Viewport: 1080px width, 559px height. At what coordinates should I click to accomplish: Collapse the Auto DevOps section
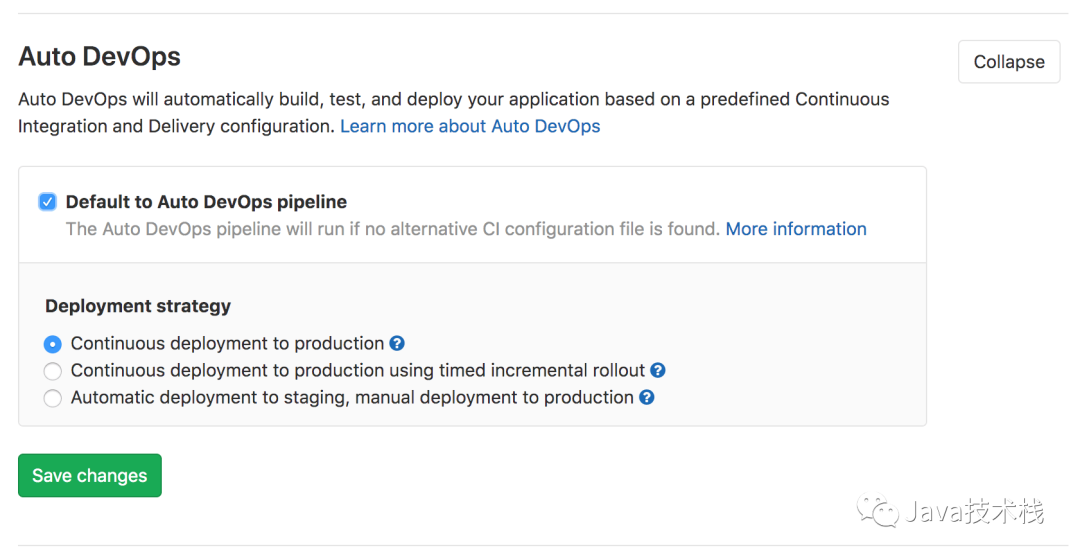click(1008, 62)
